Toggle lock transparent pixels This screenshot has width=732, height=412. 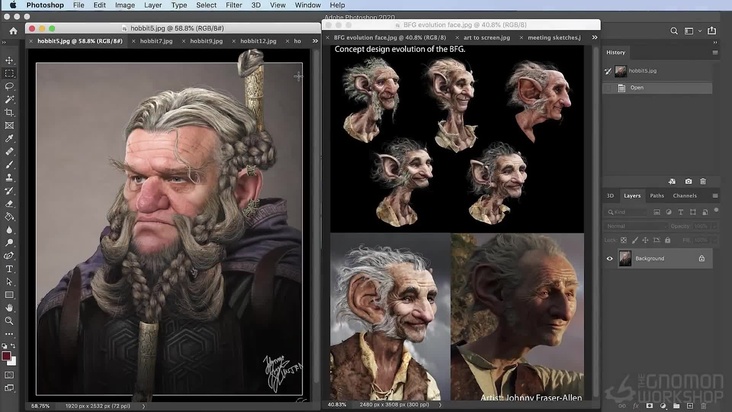624,240
